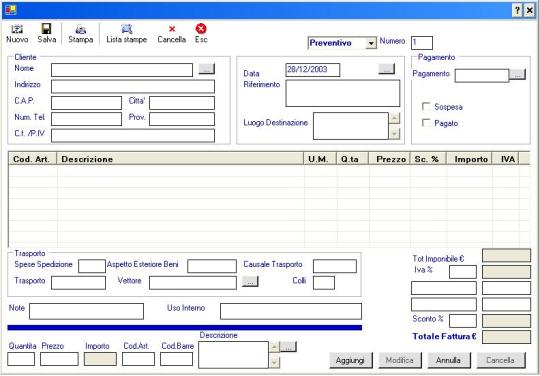The height and width of the screenshot is (376, 540).
Task: Click the Sc. % column header
Action: click(x=428, y=159)
